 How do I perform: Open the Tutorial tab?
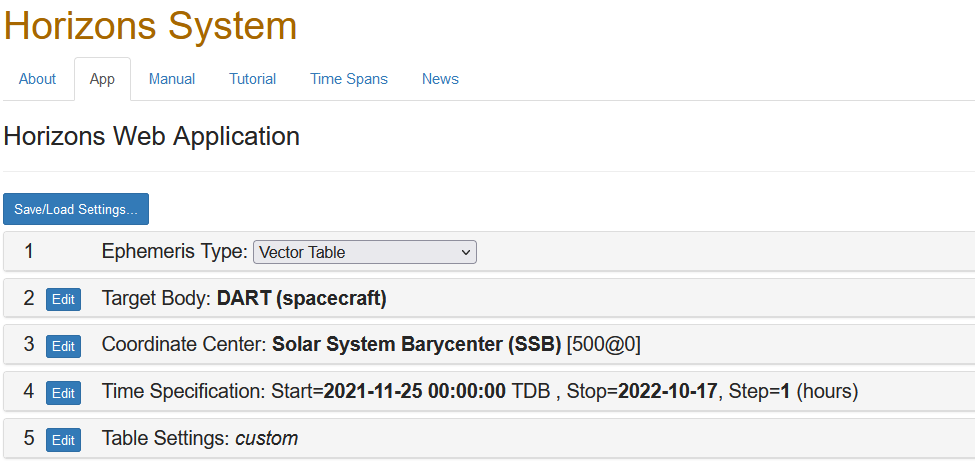[x=252, y=79]
